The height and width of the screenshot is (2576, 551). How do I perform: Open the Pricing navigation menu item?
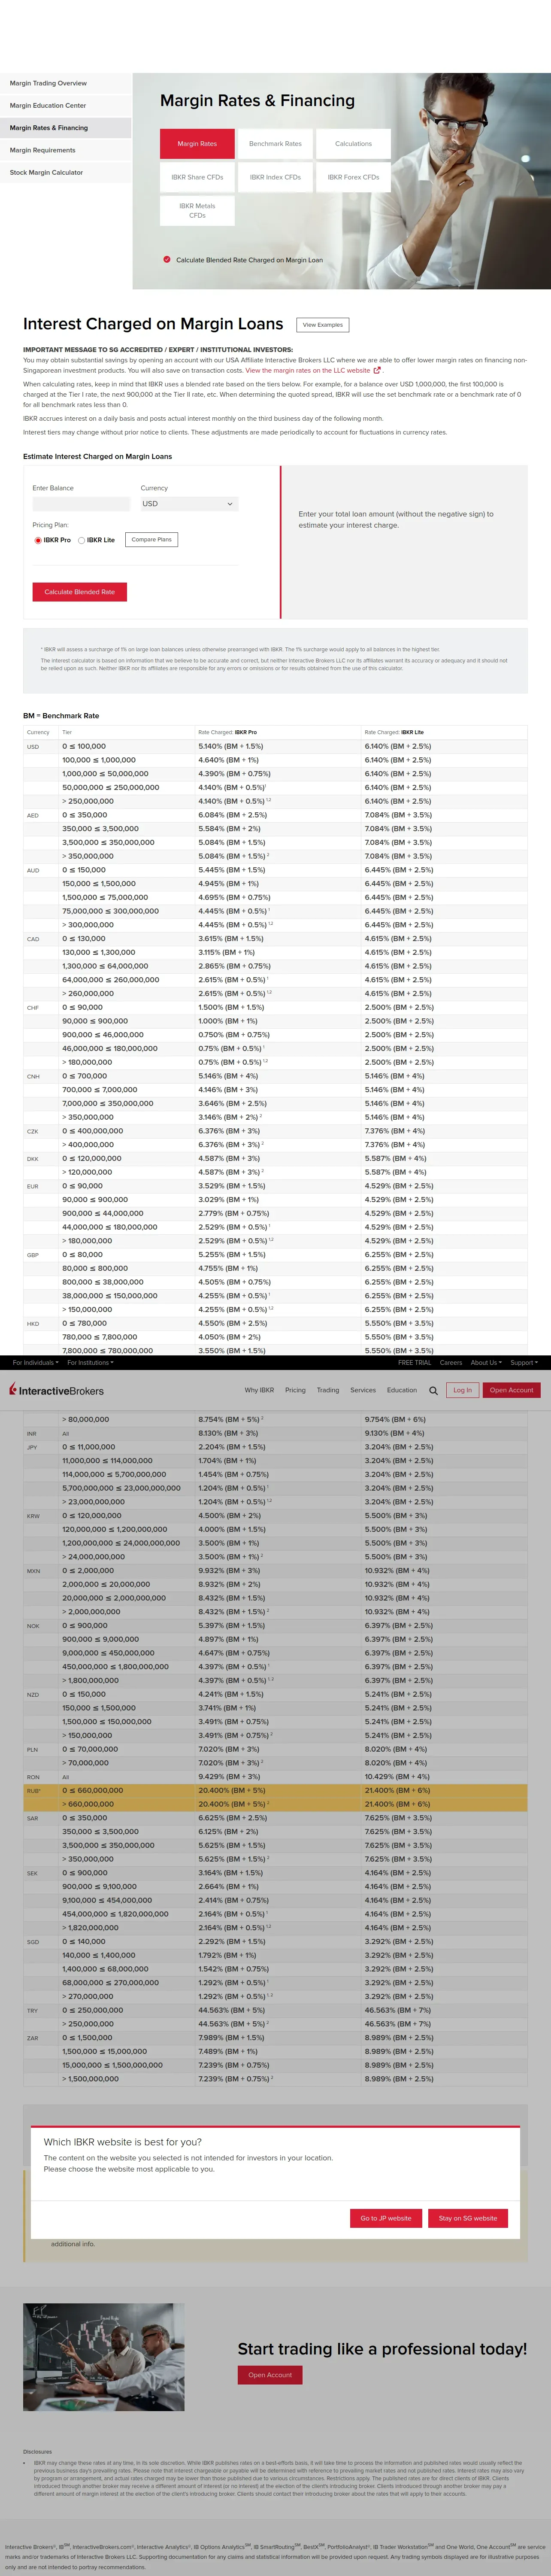(x=295, y=1390)
